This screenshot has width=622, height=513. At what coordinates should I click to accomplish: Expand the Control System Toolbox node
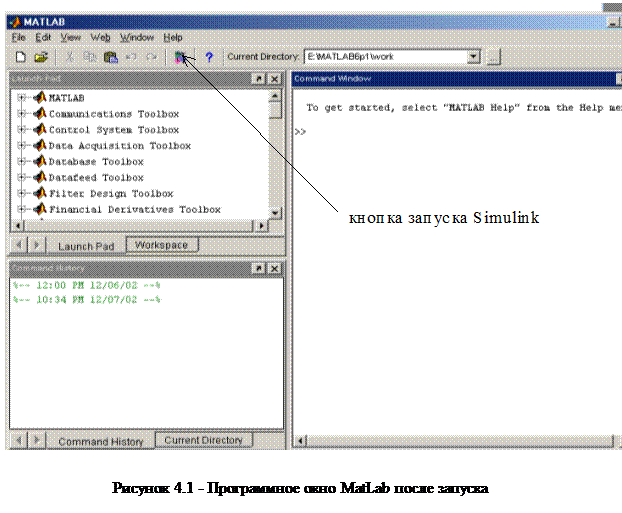pyautogui.click(x=22, y=129)
